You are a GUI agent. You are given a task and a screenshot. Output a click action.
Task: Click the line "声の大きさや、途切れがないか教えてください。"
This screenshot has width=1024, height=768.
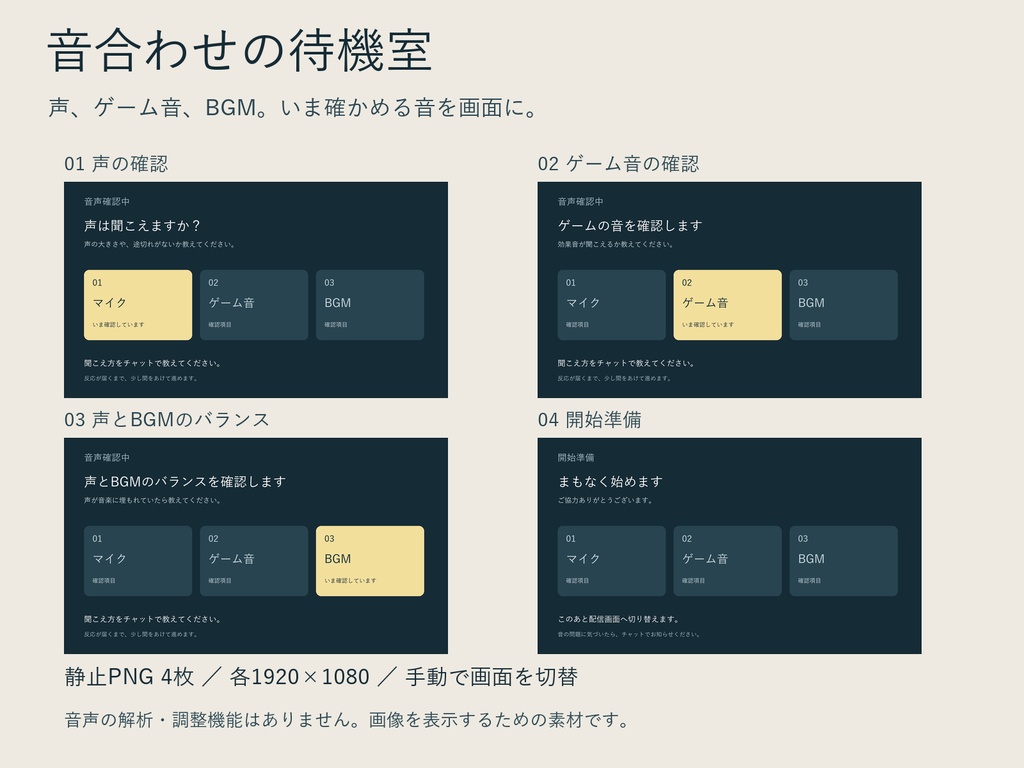click(160, 244)
